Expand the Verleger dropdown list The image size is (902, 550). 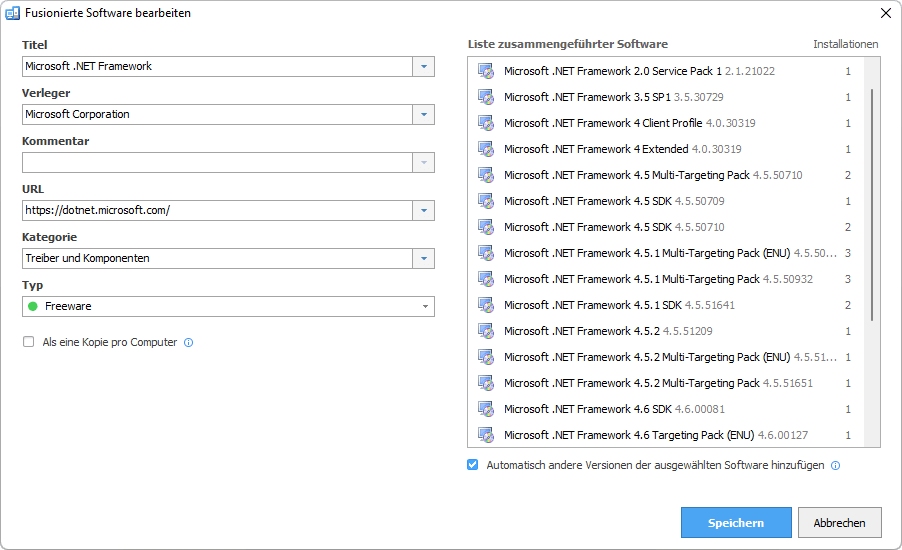click(x=424, y=114)
